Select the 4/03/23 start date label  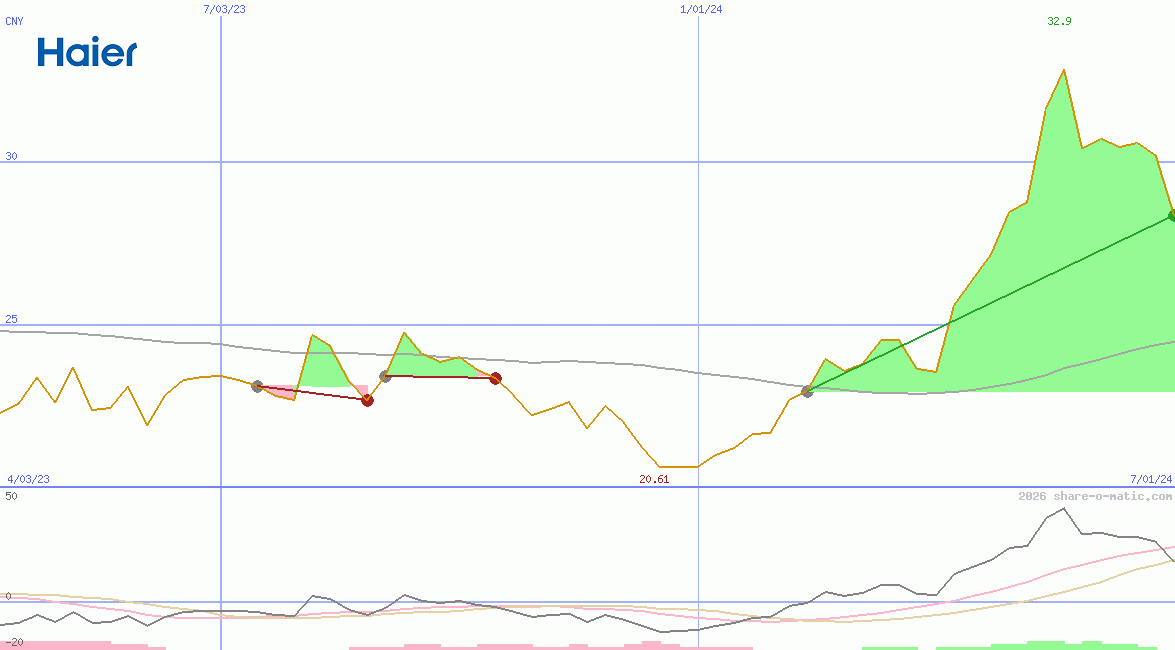coord(28,479)
